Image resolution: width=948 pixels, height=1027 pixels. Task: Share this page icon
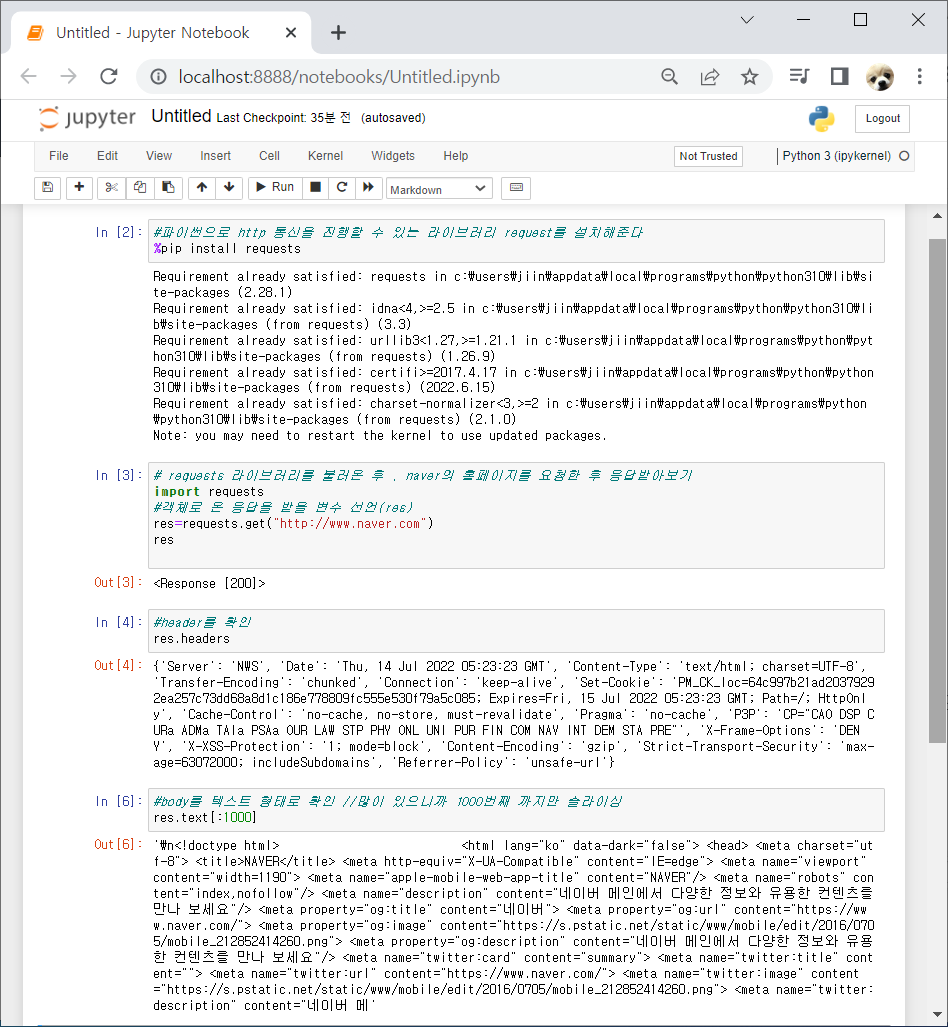(x=710, y=77)
